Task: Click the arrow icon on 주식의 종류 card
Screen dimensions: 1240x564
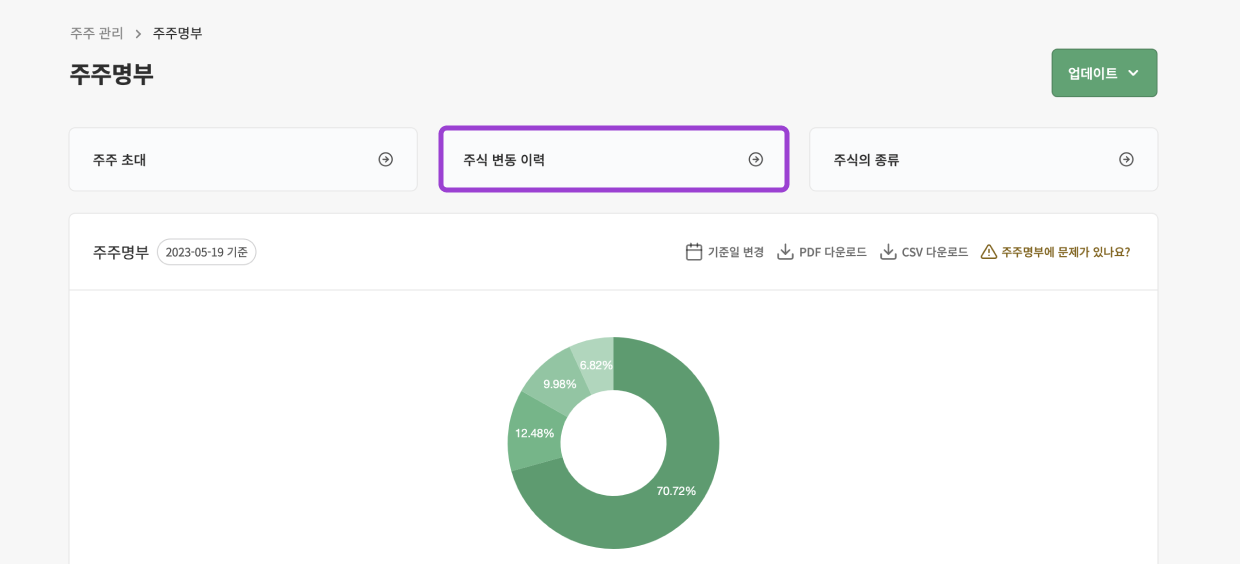Action: (1126, 159)
